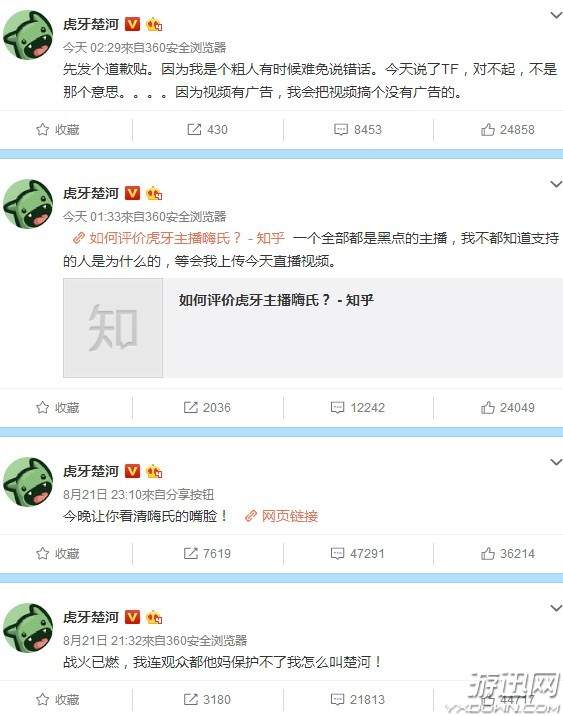Expand options chevron on 01:33 post
Image resolution: width=563 pixels, height=716 pixels.
(x=556, y=184)
